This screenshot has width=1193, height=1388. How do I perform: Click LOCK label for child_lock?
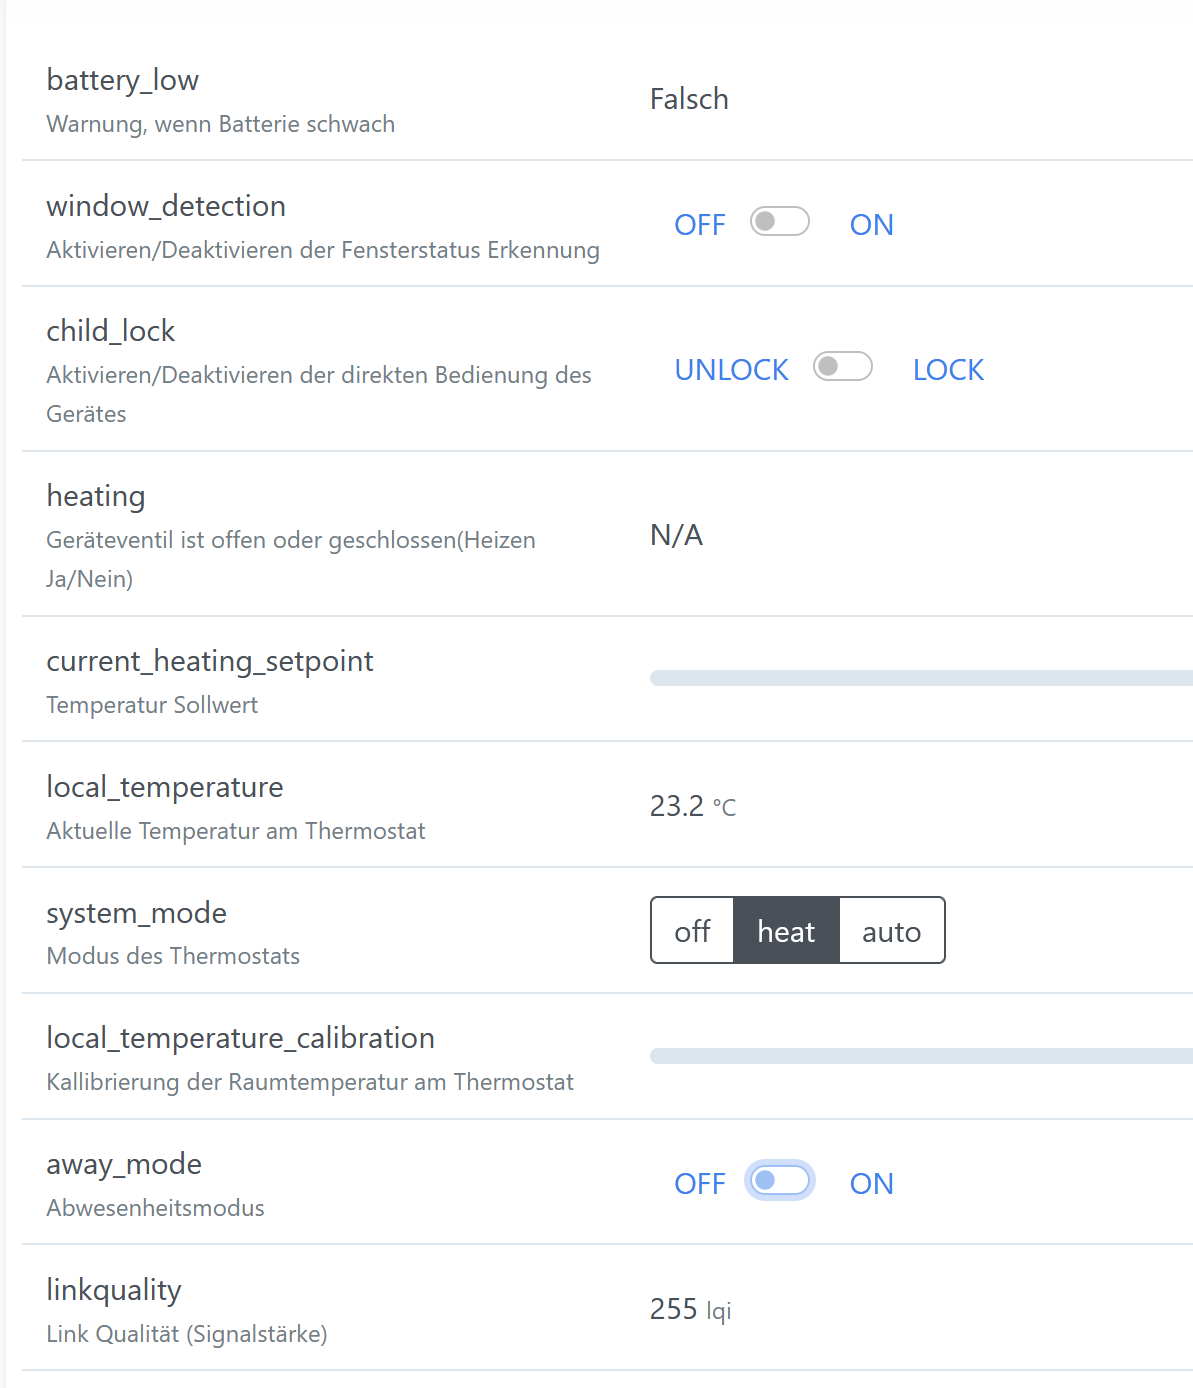[x=948, y=370]
